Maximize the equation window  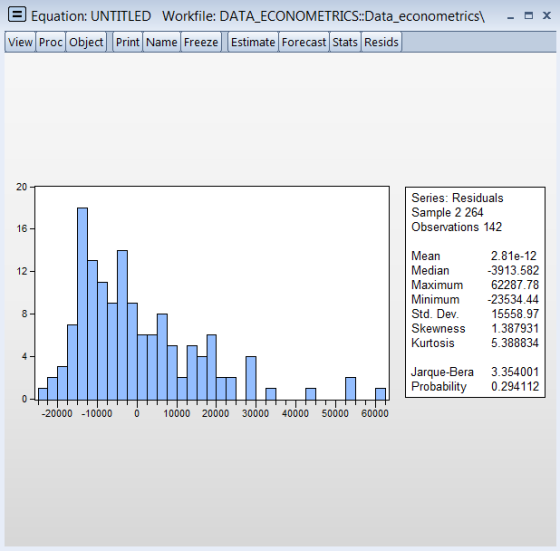click(529, 16)
